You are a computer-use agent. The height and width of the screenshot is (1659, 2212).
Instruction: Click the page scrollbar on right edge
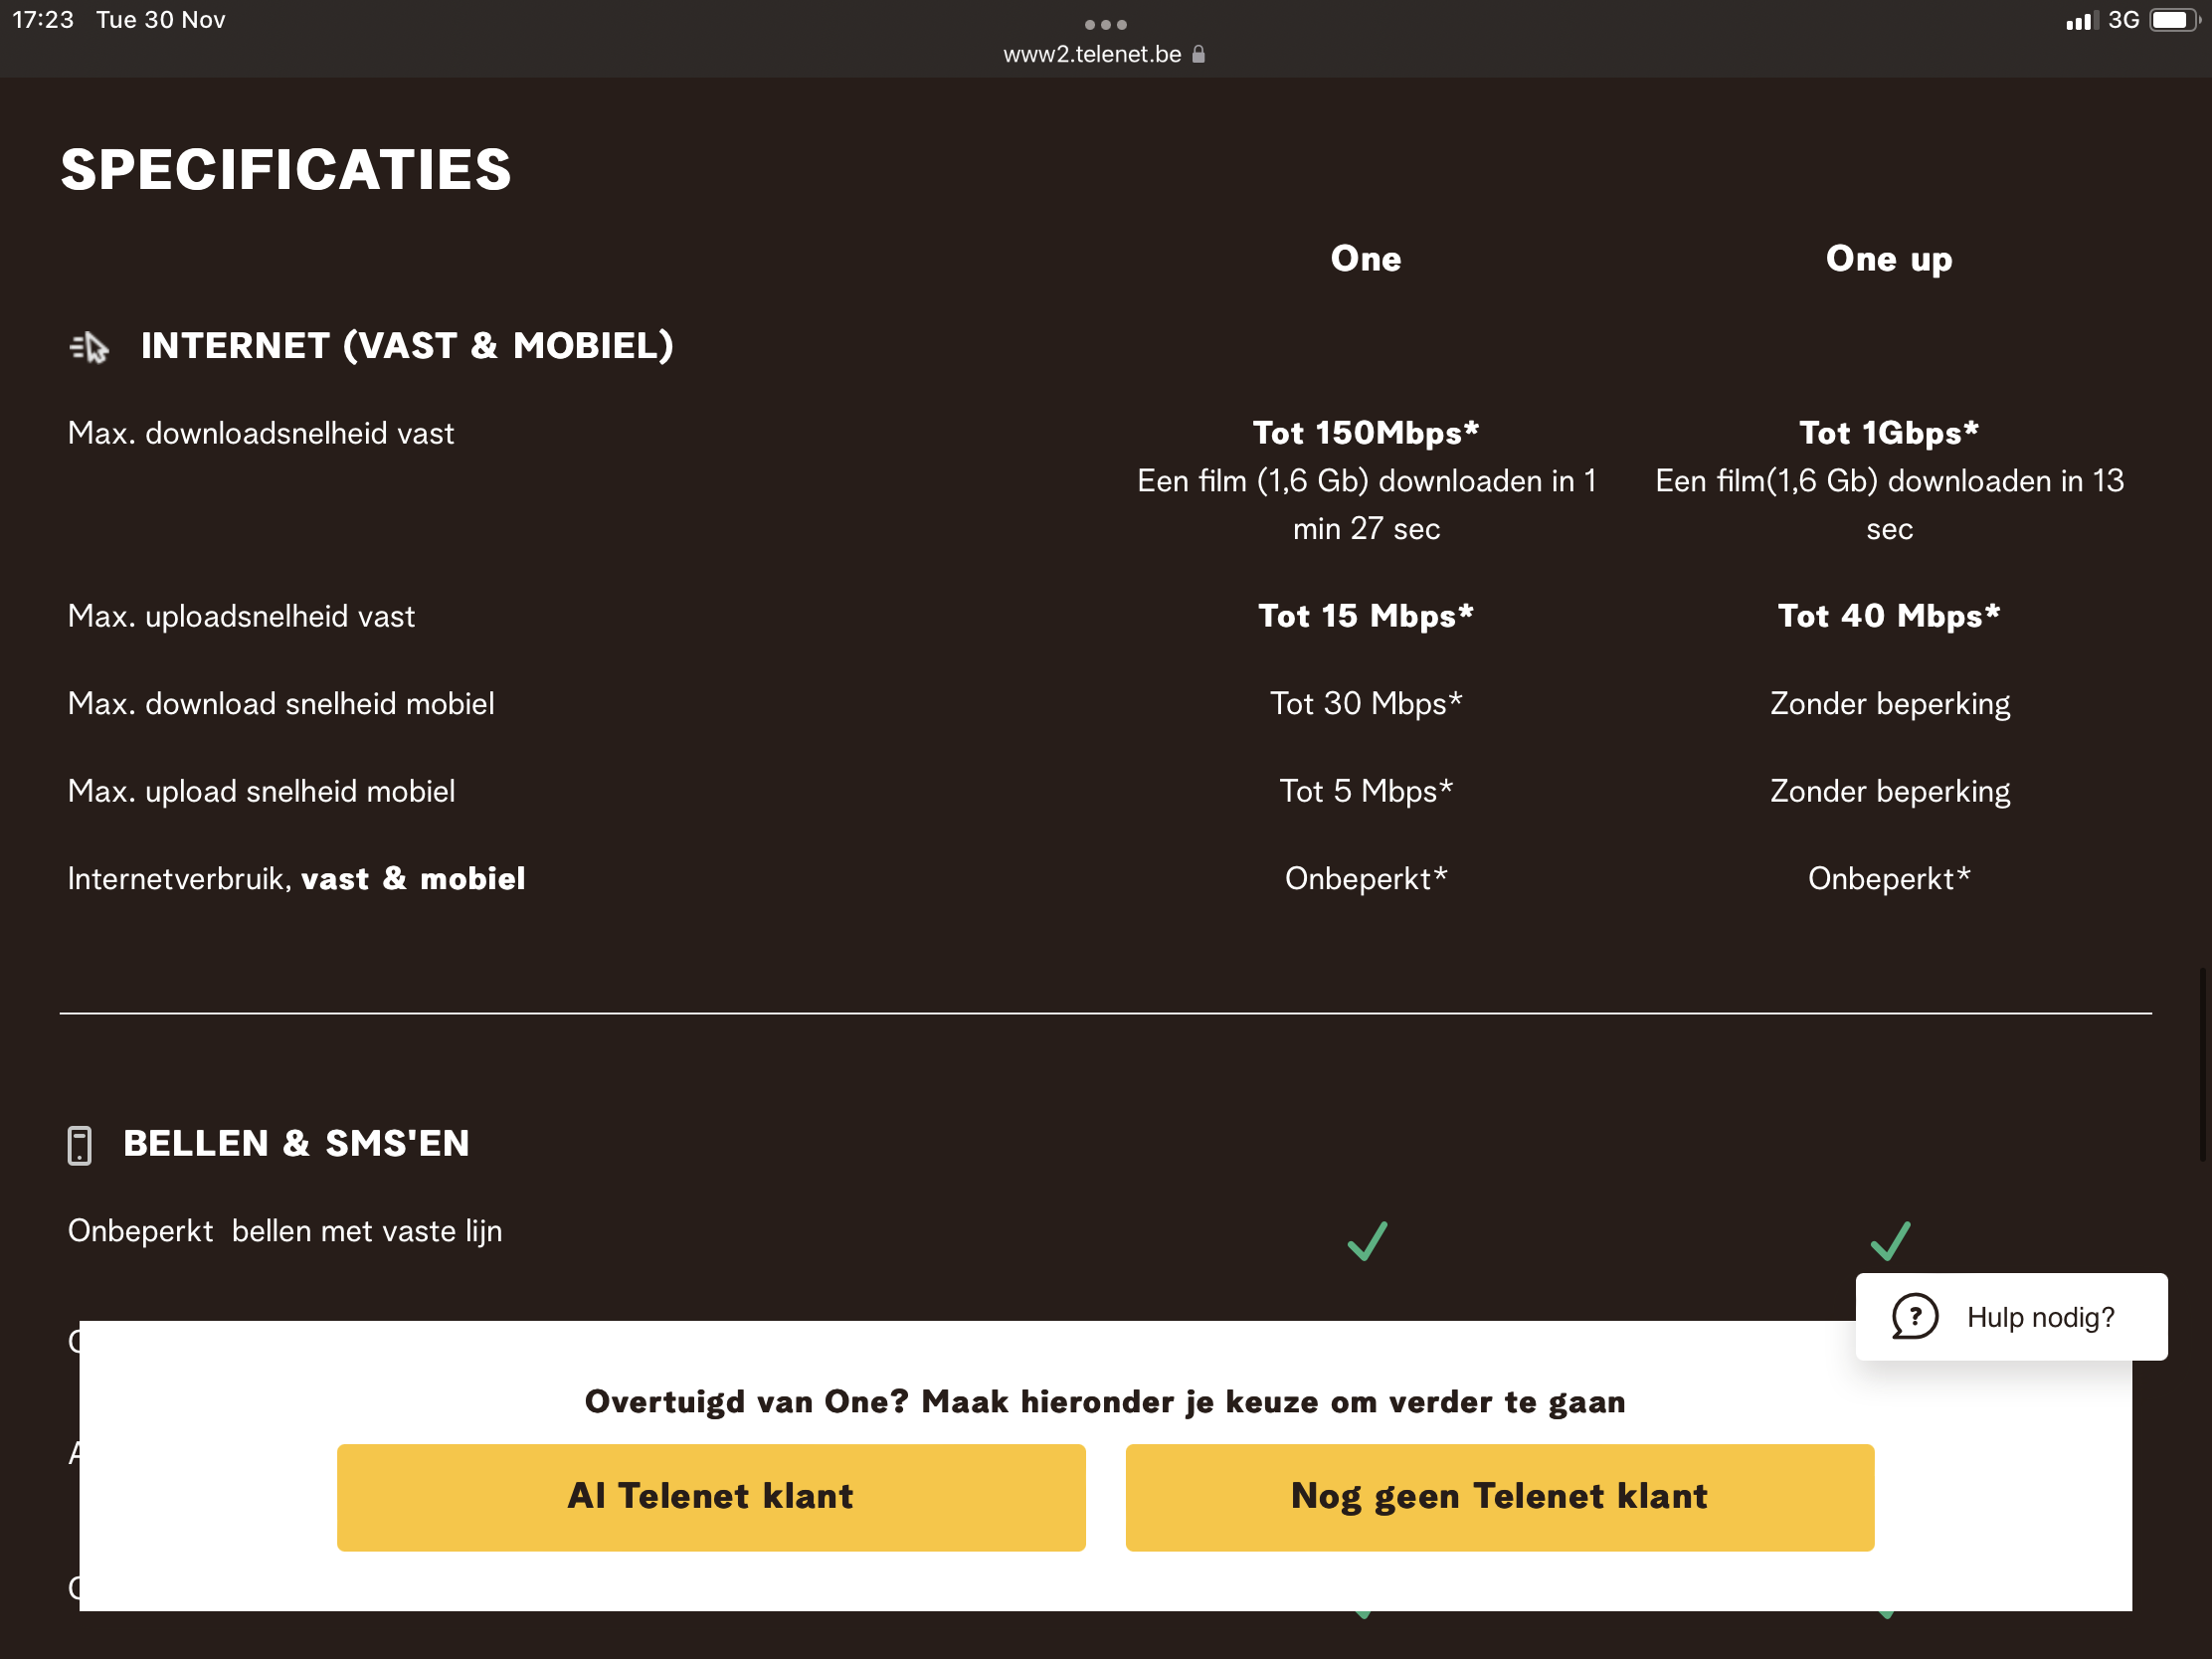[2202, 1063]
